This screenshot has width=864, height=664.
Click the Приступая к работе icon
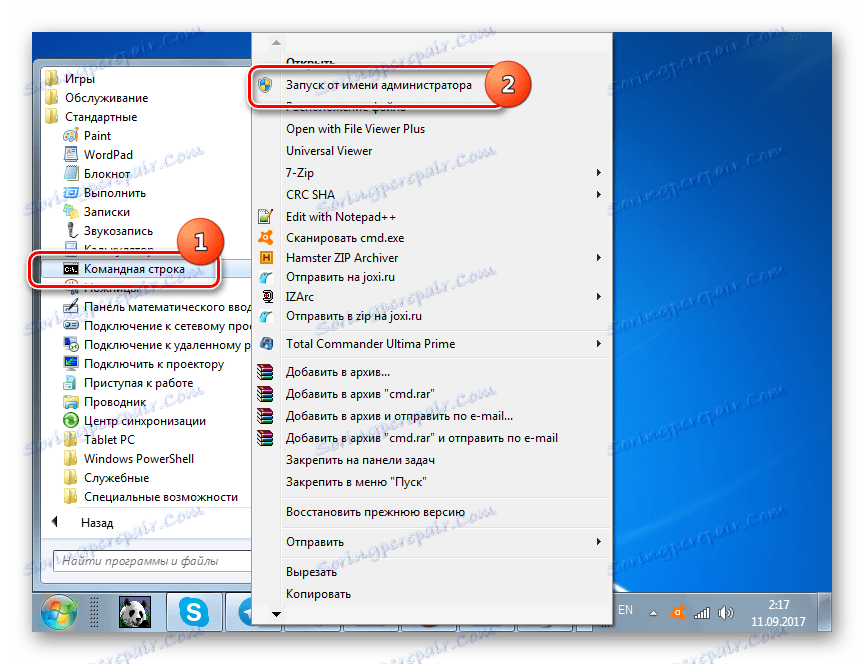click(x=71, y=382)
